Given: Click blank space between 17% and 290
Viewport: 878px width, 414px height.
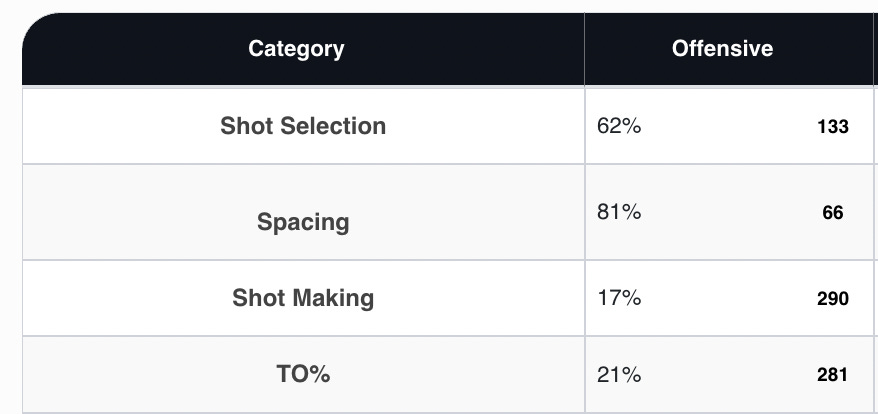Looking at the screenshot, I should coord(729,298).
